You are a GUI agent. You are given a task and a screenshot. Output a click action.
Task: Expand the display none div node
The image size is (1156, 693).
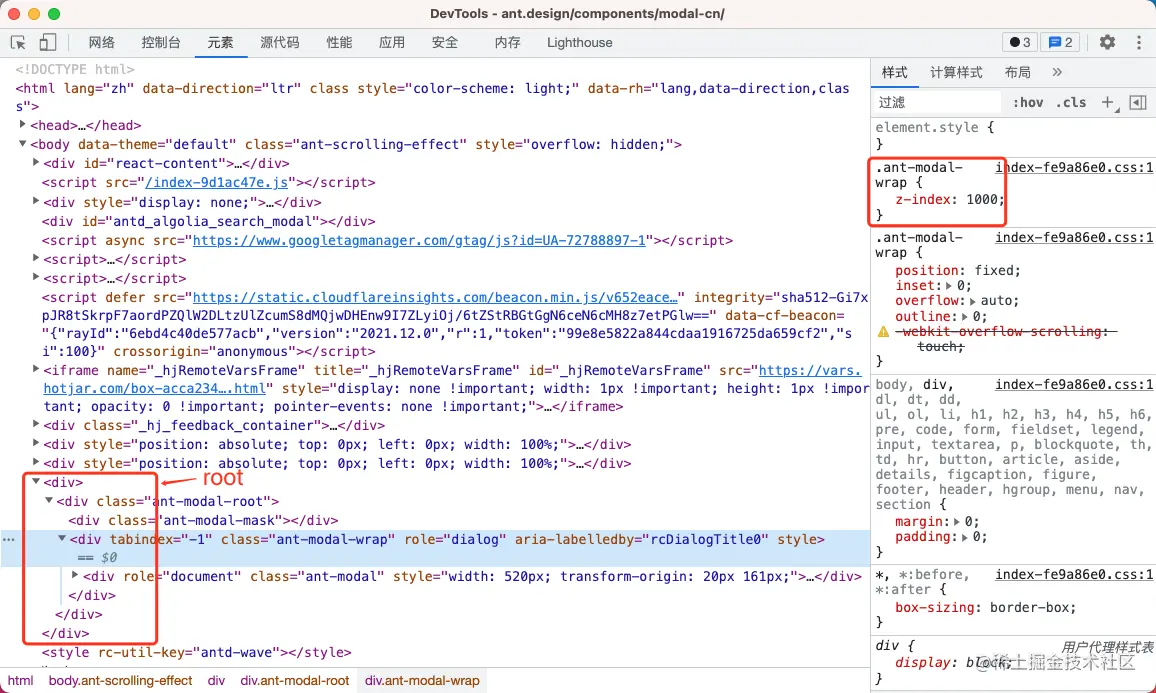36,201
